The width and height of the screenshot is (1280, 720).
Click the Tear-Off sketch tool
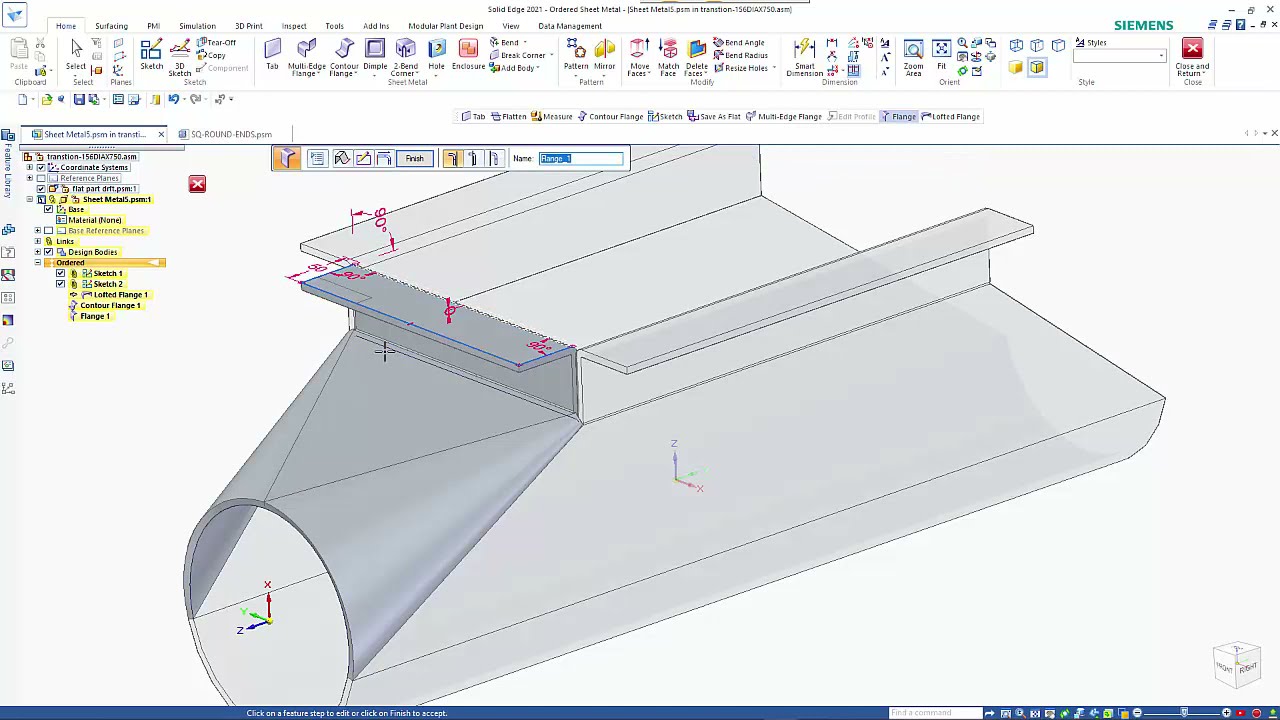[x=216, y=43]
